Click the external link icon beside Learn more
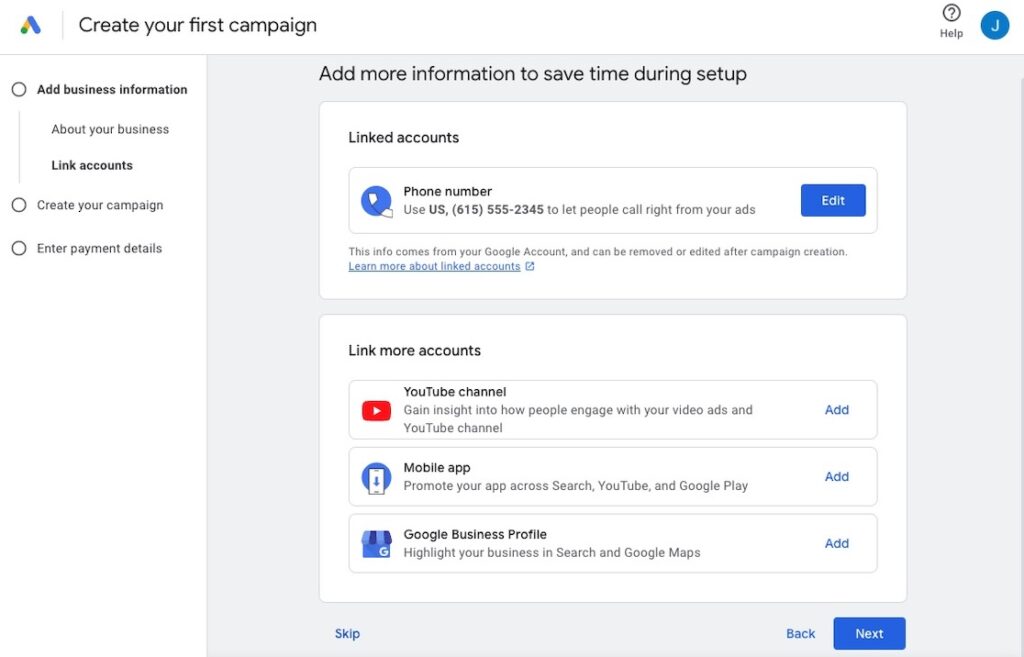This screenshot has height=657, width=1024. click(x=530, y=267)
